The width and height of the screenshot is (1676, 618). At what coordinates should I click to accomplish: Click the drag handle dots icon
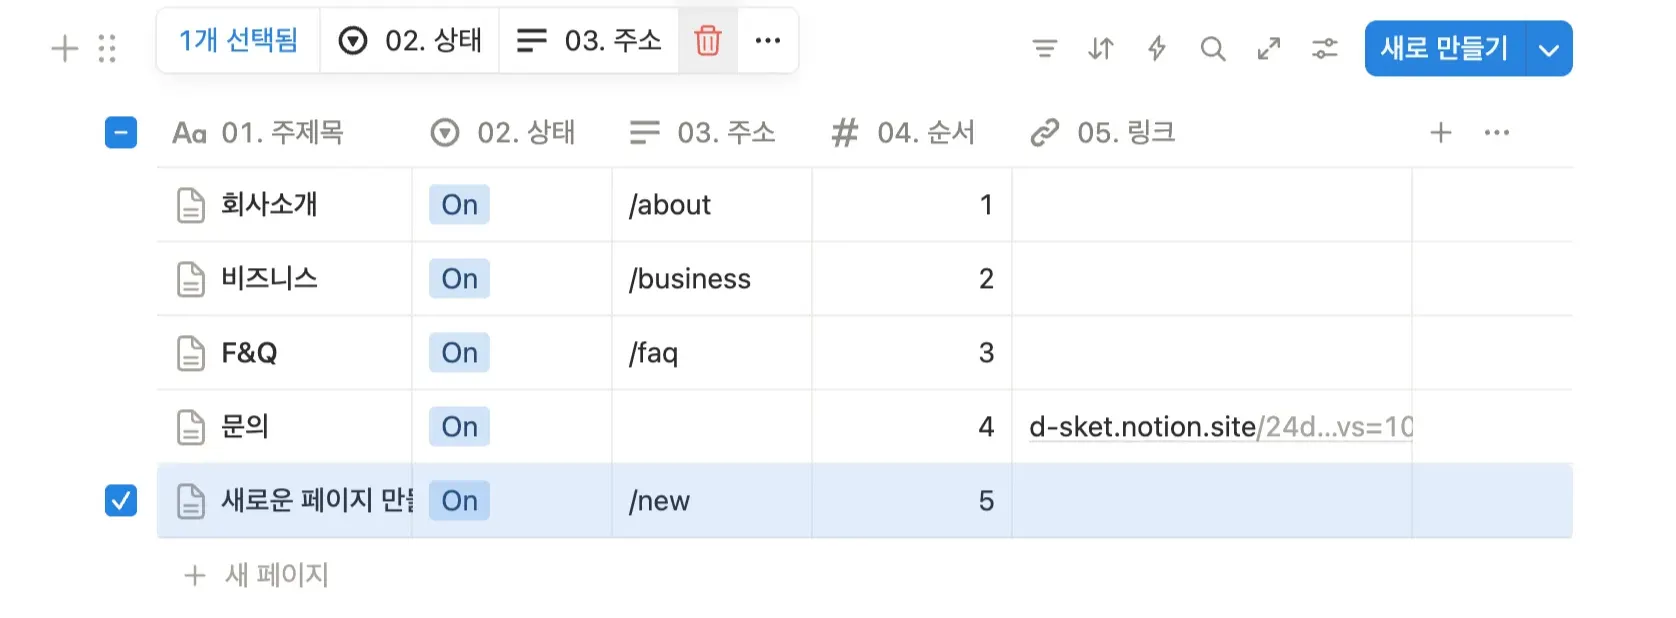pyautogui.click(x=107, y=48)
